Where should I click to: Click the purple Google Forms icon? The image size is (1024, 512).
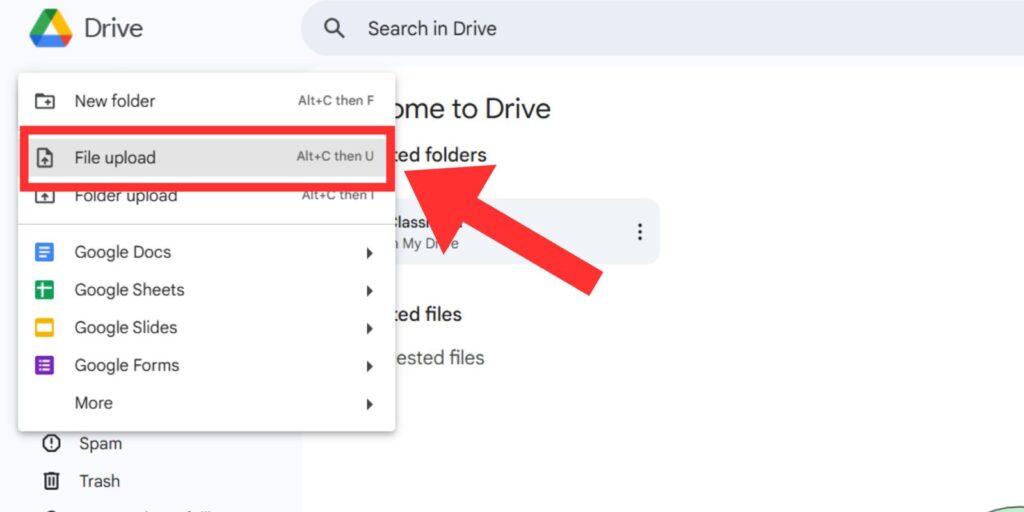44,365
